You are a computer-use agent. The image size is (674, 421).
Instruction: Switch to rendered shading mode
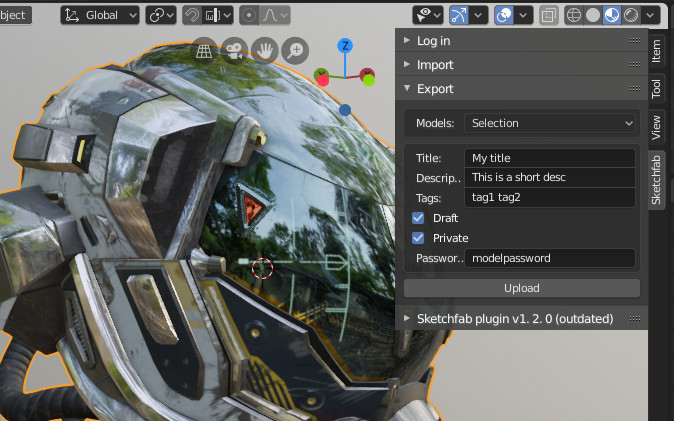tap(631, 15)
